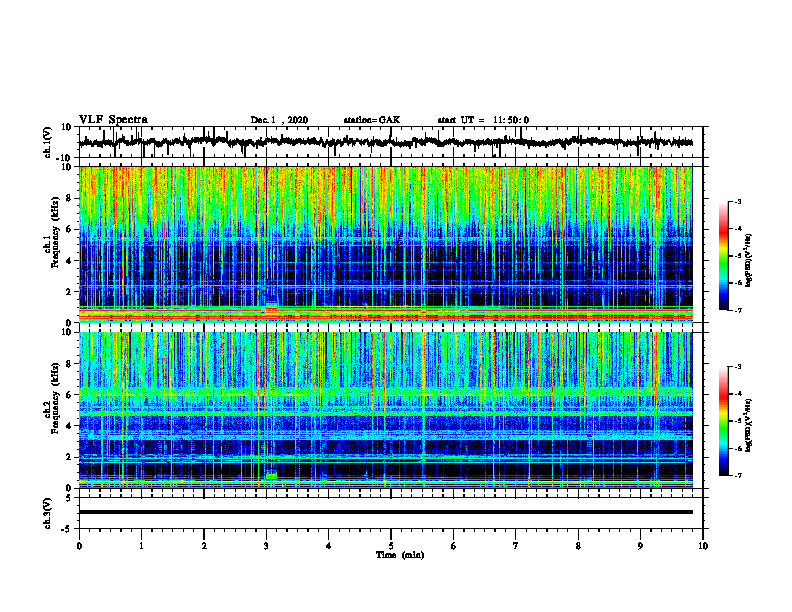The height and width of the screenshot is (612, 792).
Task: Click the 'station=GAK' header label
Action: (x=372, y=120)
